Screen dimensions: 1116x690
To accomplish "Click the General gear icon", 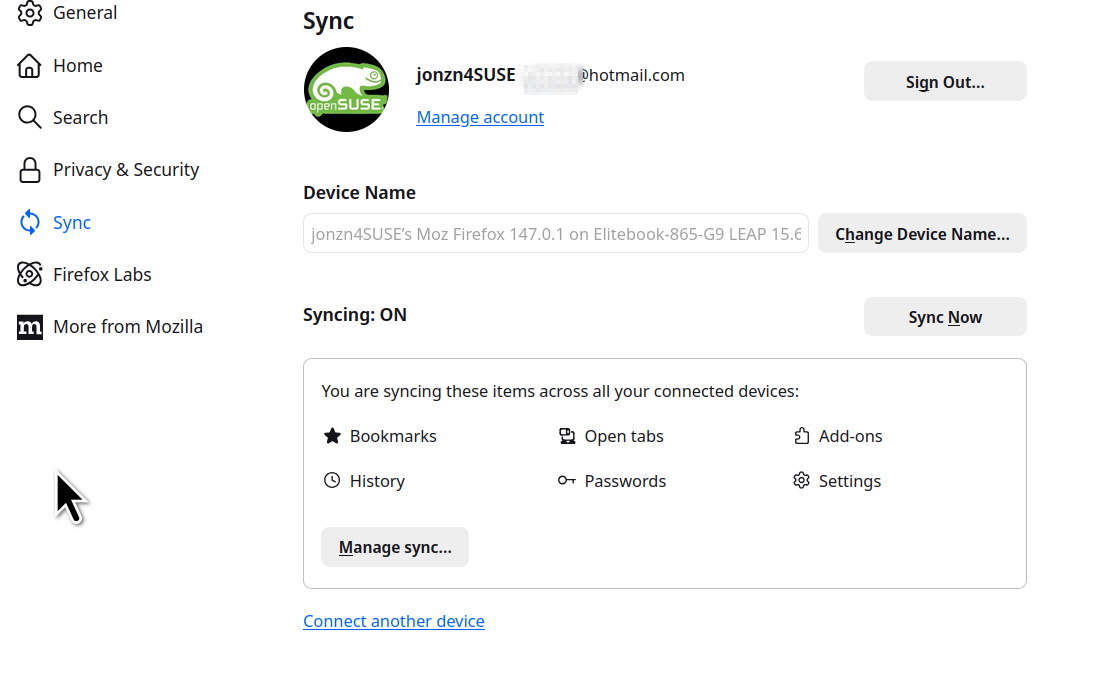I will [x=30, y=13].
